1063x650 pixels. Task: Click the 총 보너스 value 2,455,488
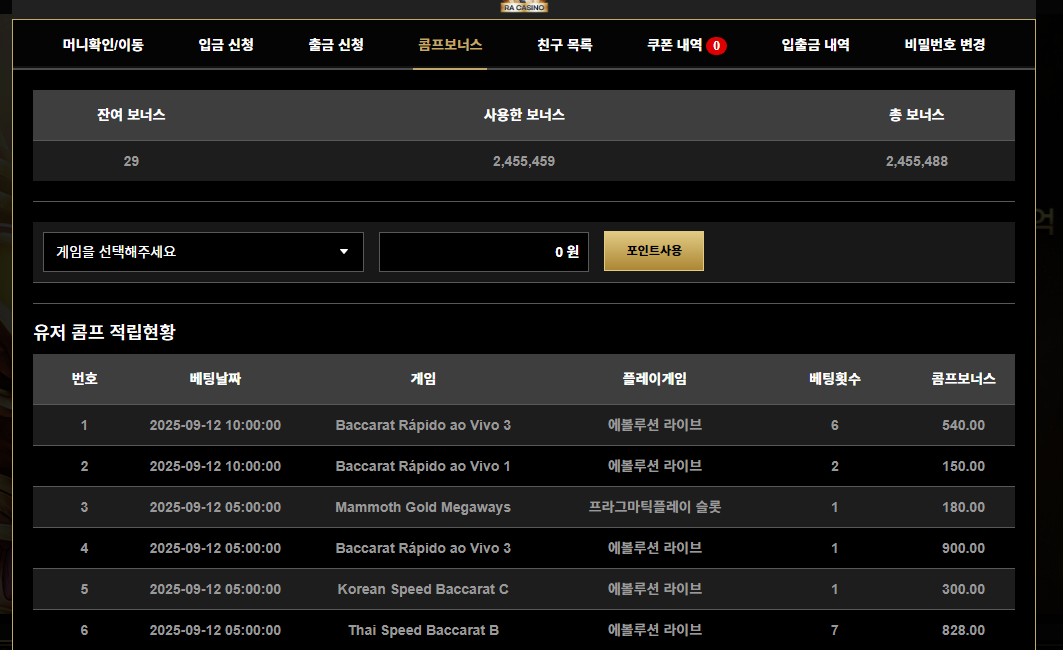tap(917, 161)
